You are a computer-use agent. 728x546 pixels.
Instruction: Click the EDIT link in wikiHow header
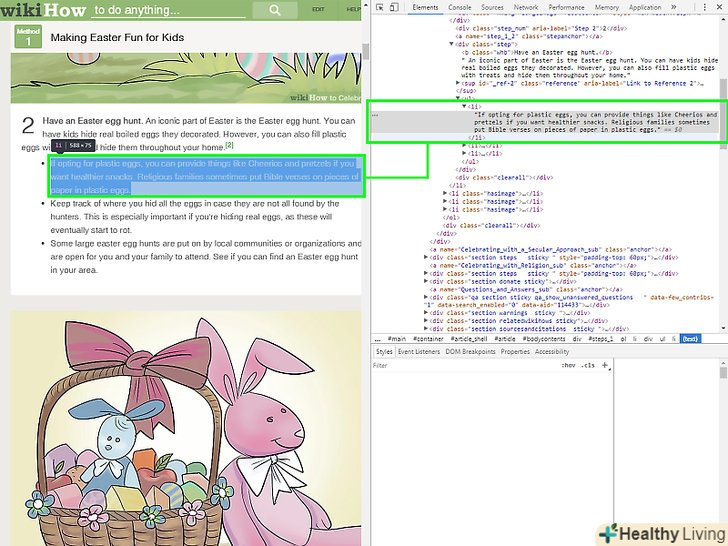click(318, 9)
